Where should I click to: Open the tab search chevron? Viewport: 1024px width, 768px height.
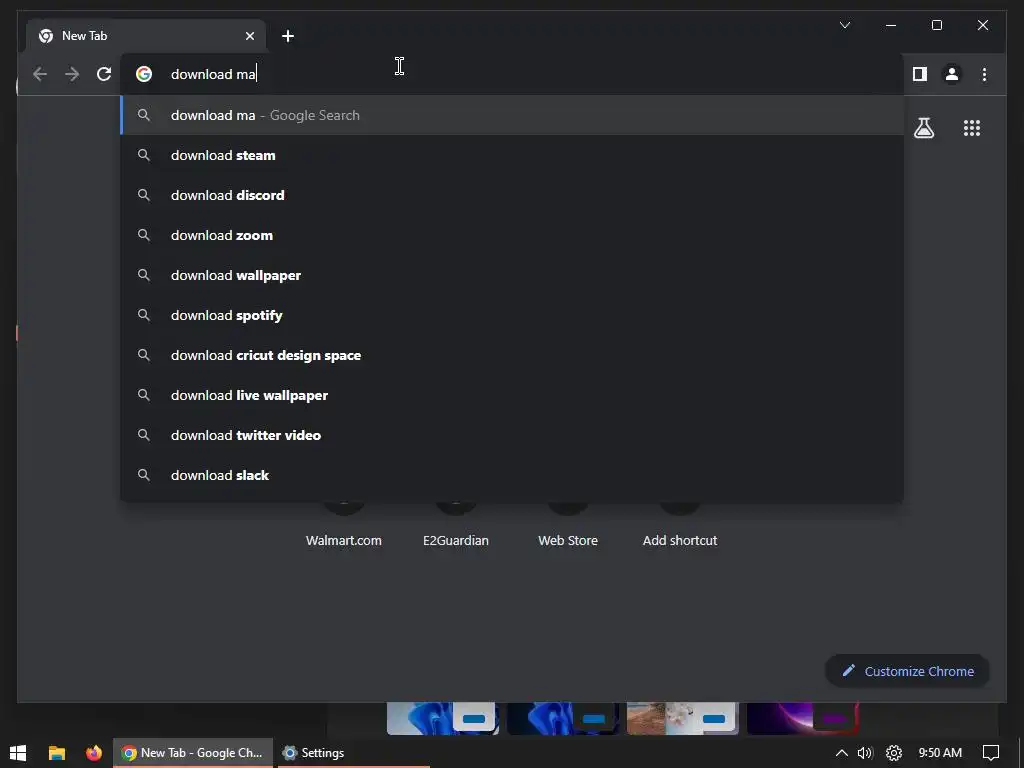(x=844, y=25)
